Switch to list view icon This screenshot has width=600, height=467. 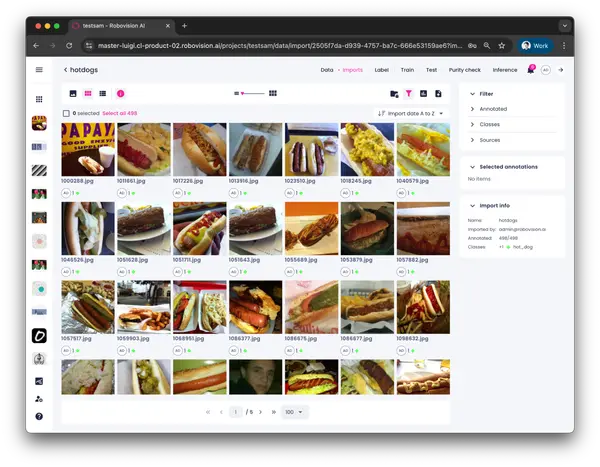pyautogui.click(x=103, y=93)
